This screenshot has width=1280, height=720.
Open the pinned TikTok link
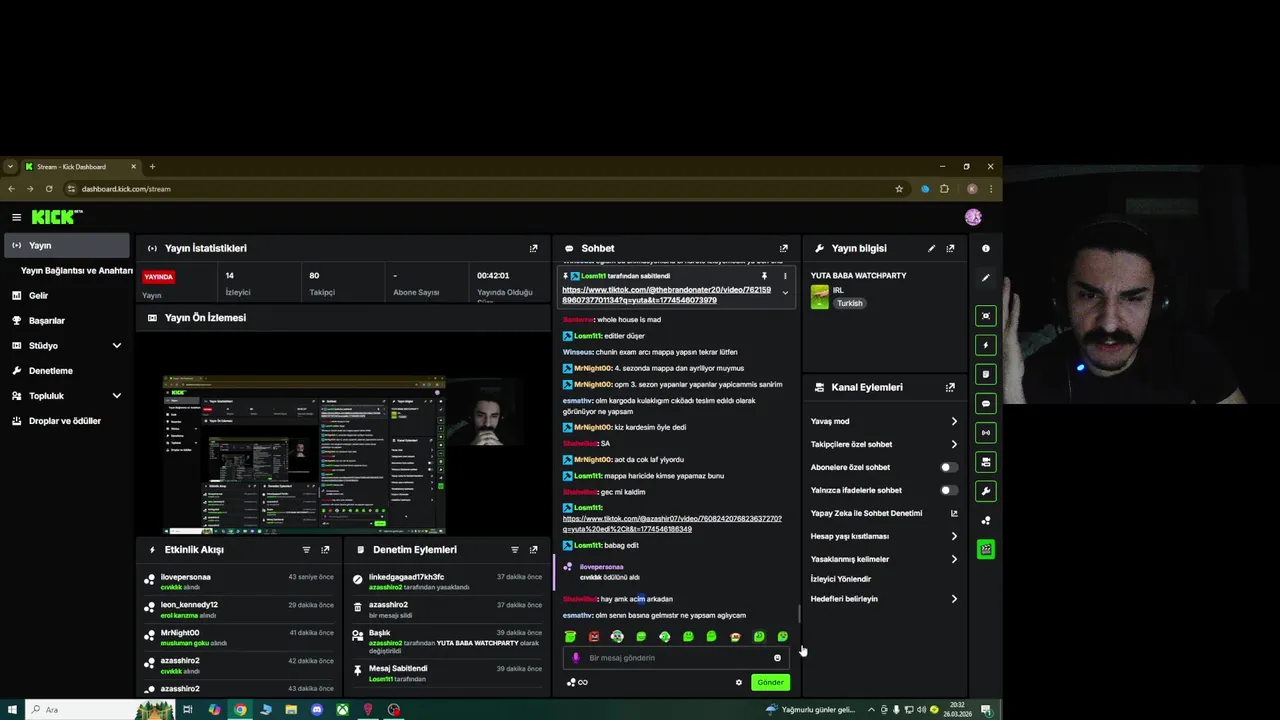click(x=666, y=295)
